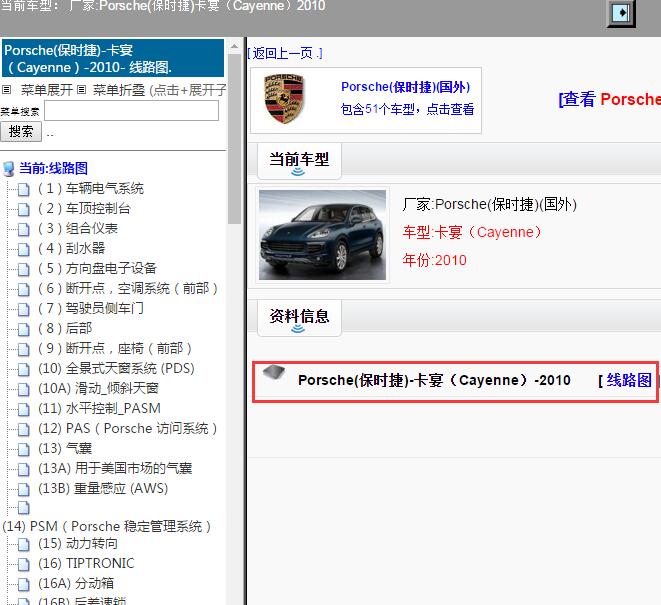
Task: Click document icon for (2) 车顶控制台
Action: point(24,209)
